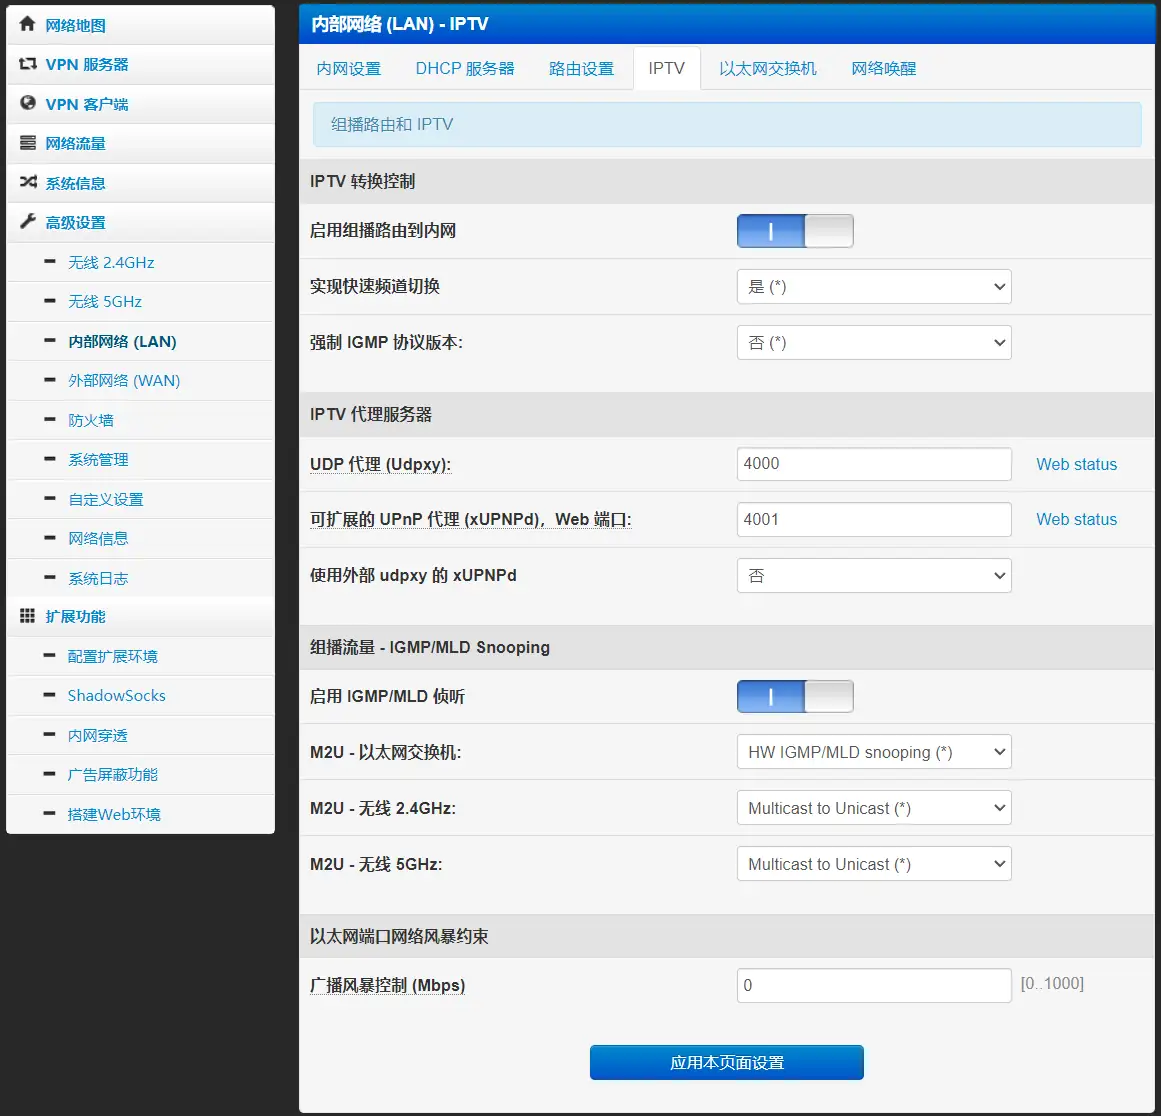
Task: Open Web status link for xUPNPd
Action: pos(1077,519)
